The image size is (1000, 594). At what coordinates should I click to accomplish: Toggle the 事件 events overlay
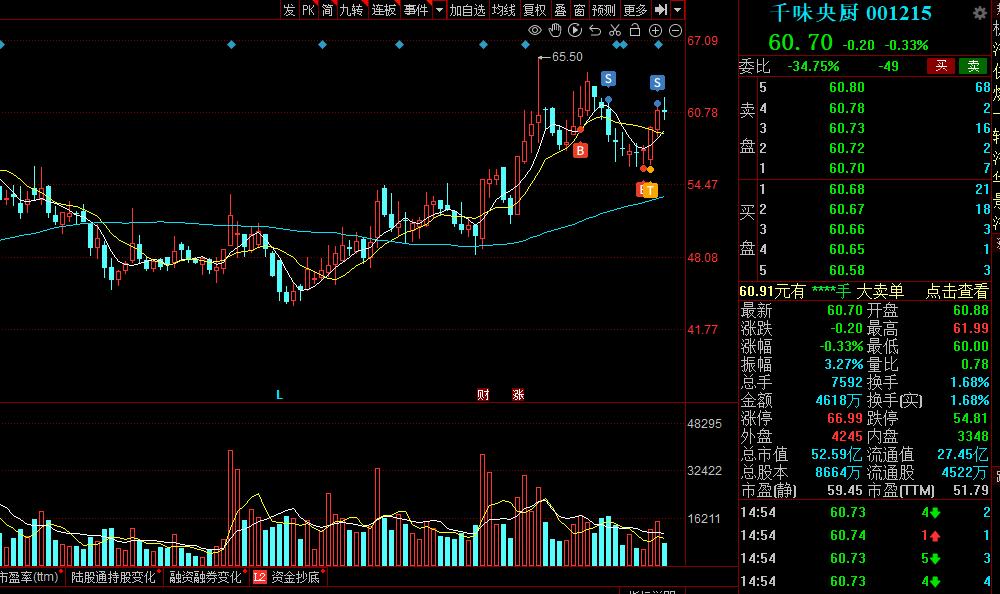point(416,10)
